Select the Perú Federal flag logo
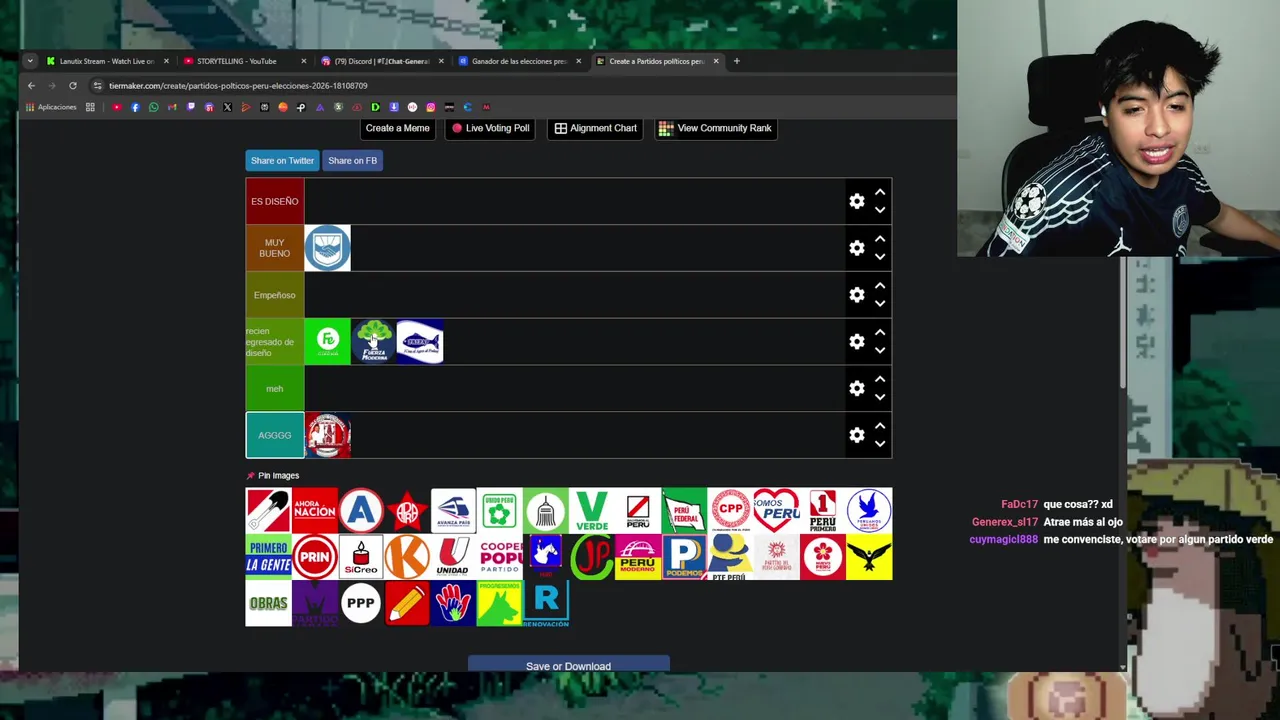The width and height of the screenshot is (1280, 720). 684,511
